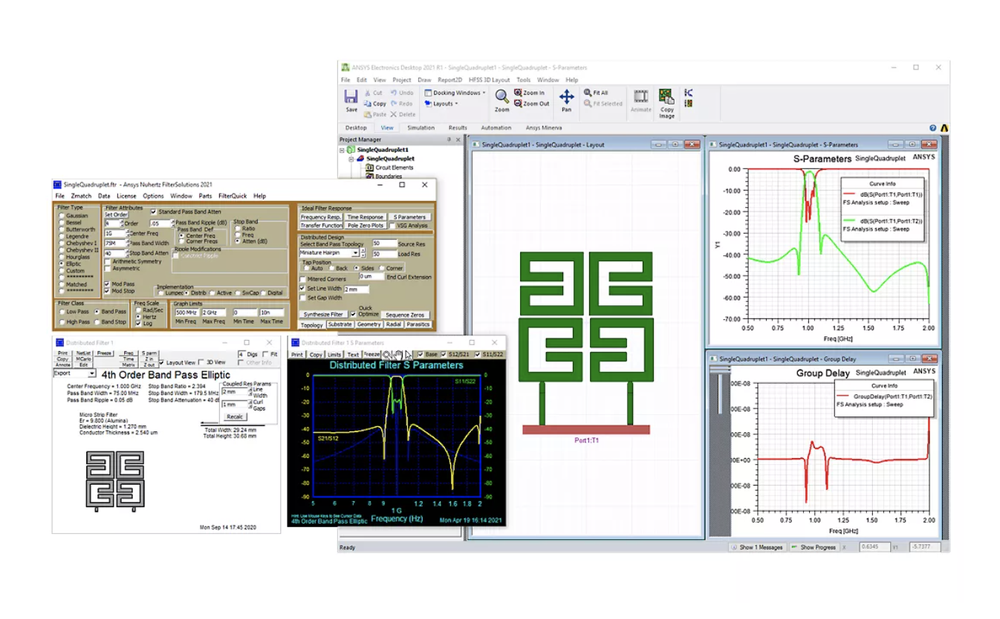Enable the Arithmetic Symmetry checkbox
The width and height of the screenshot is (1000, 619).
[108, 261]
